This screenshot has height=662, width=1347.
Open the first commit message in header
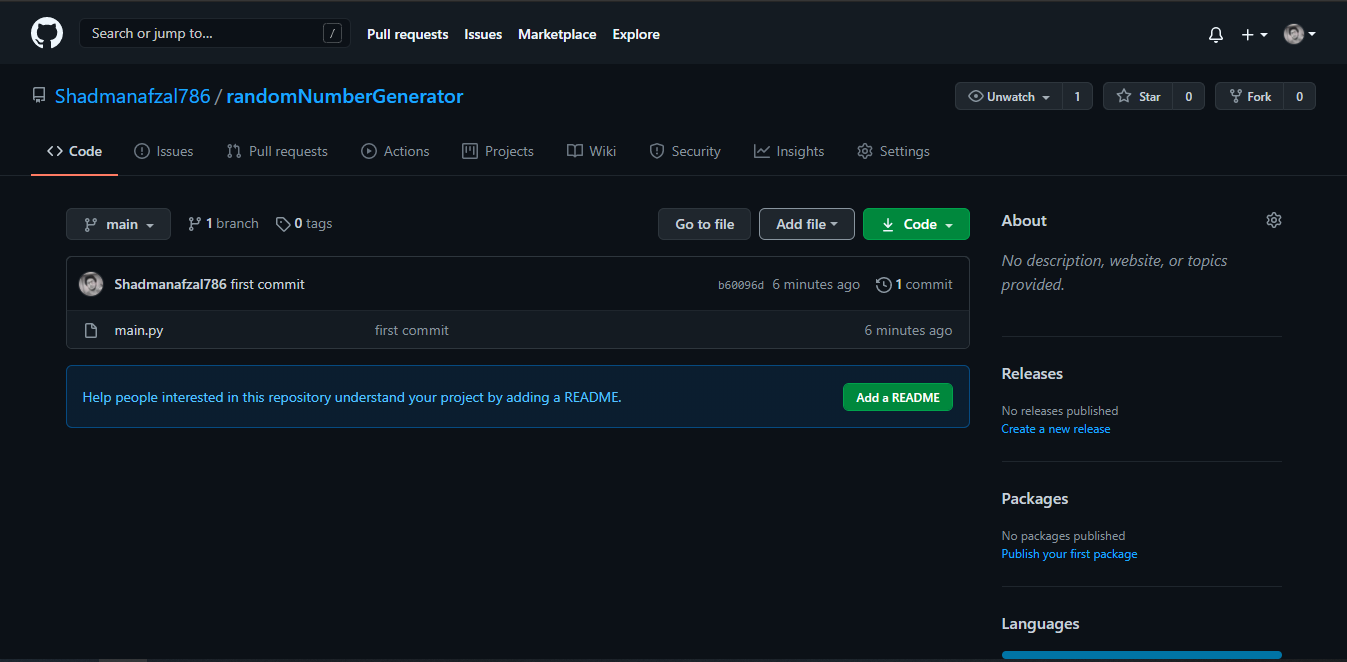pos(268,284)
